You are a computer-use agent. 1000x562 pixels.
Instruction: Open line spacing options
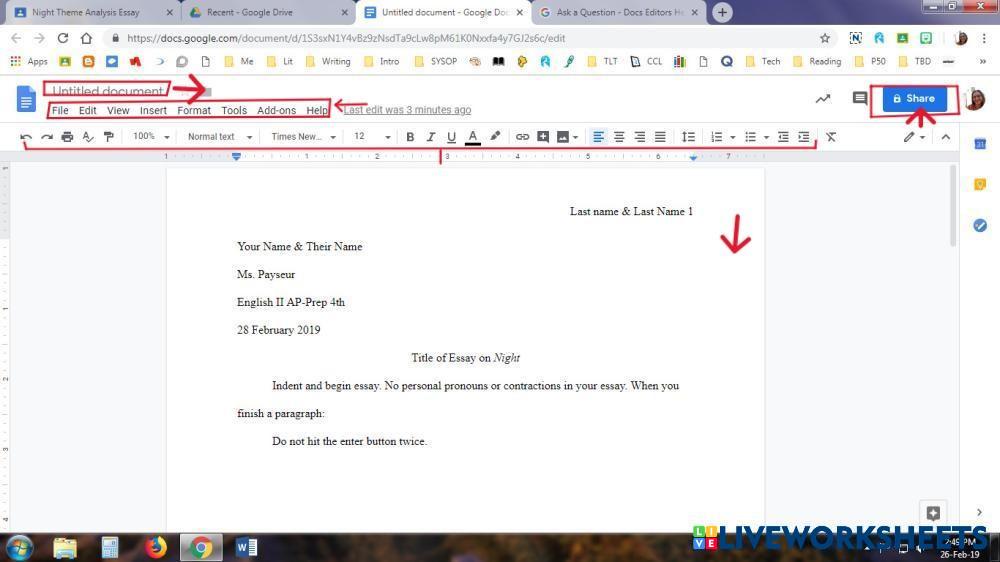point(688,137)
